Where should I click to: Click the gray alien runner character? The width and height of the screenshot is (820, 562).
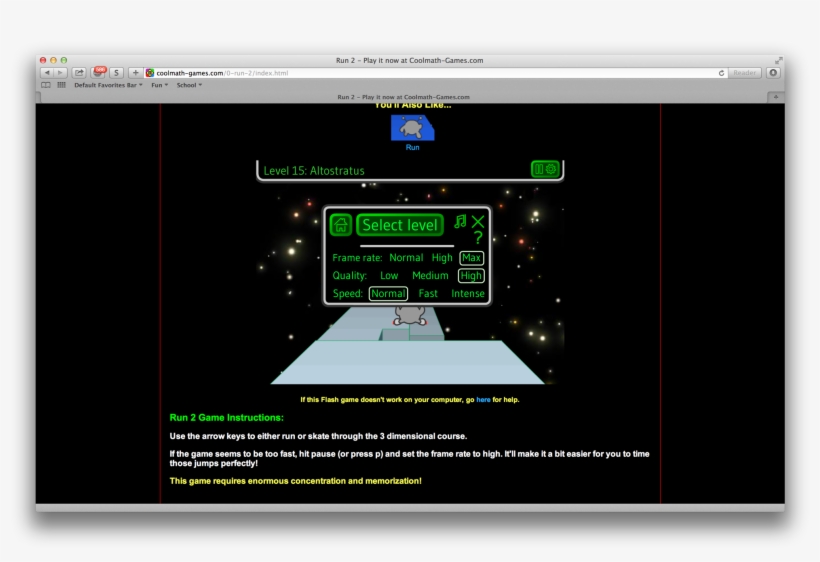click(410, 315)
